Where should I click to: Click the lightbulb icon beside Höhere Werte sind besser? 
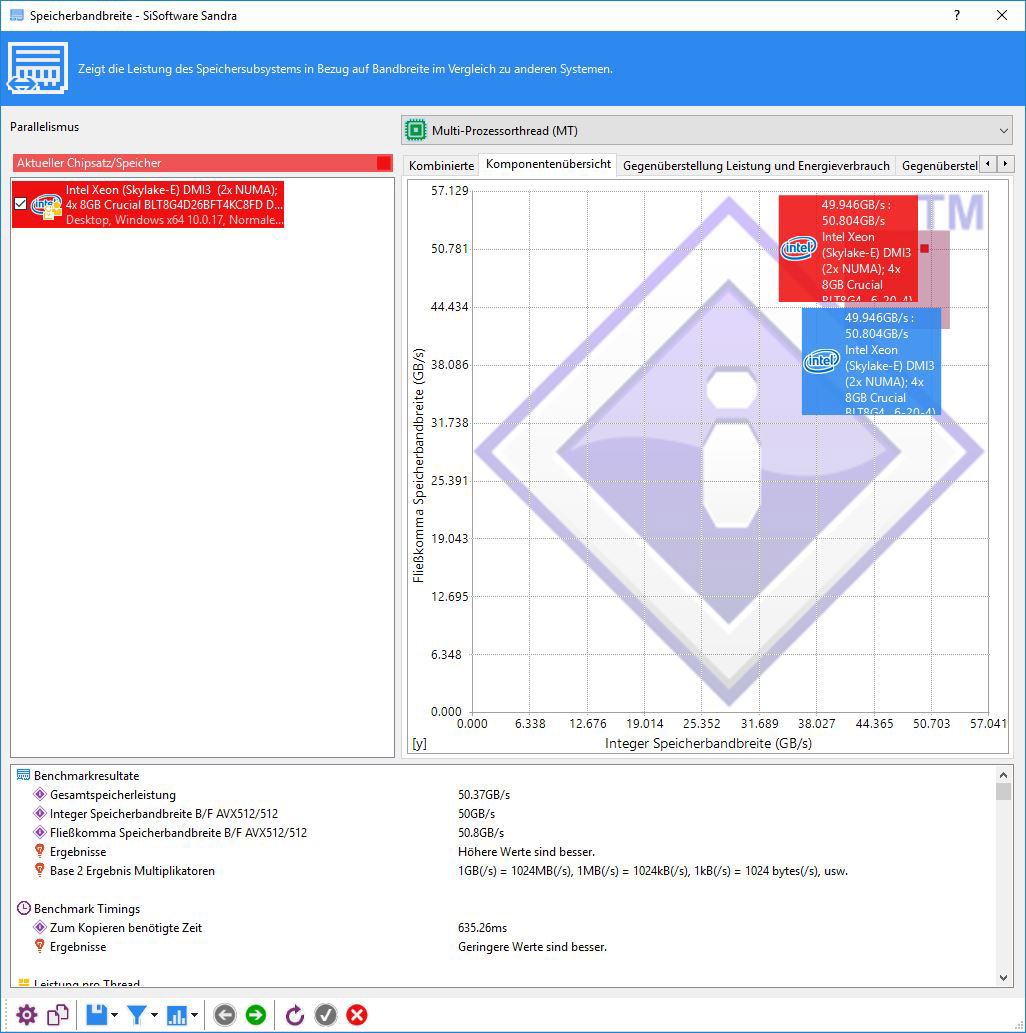click(x=40, y=851)
